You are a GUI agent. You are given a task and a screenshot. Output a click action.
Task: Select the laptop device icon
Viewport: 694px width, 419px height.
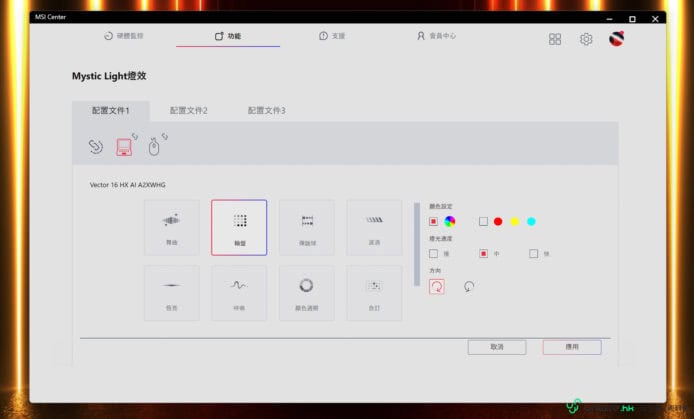click(x=125, y=147)
